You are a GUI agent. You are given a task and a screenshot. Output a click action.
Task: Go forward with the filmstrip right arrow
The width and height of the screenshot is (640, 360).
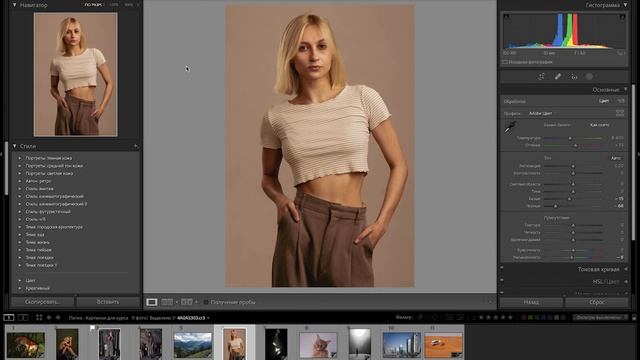[x=58, y=317]
